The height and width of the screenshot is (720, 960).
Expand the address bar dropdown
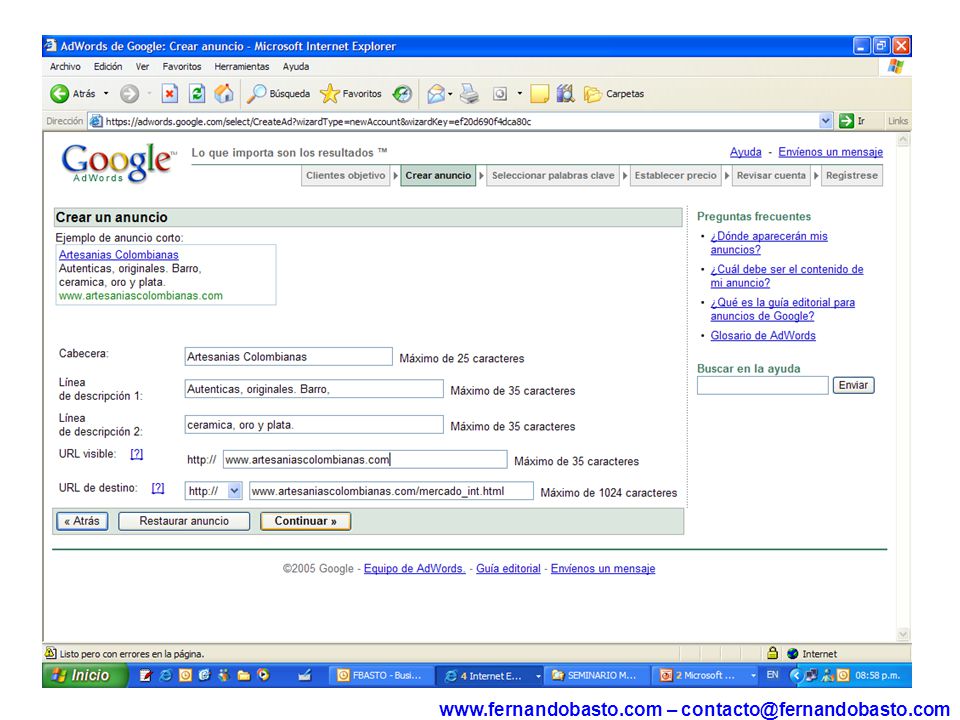tap(825, 121)
